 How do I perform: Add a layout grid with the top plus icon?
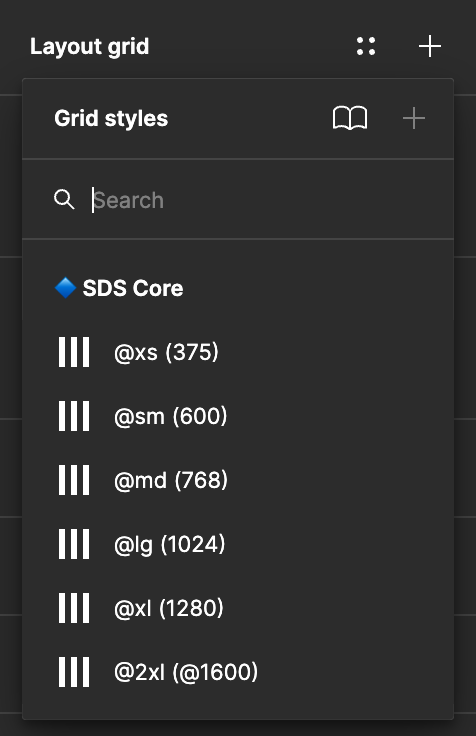[x=430, y=46]
